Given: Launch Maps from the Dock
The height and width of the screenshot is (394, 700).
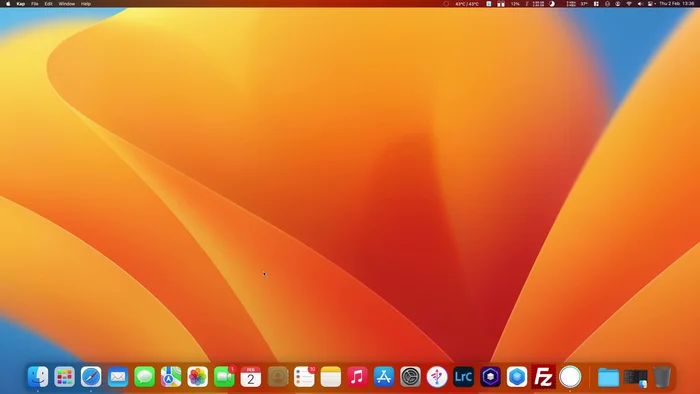Looking at the screenshot, I should (x=171, y=377).
